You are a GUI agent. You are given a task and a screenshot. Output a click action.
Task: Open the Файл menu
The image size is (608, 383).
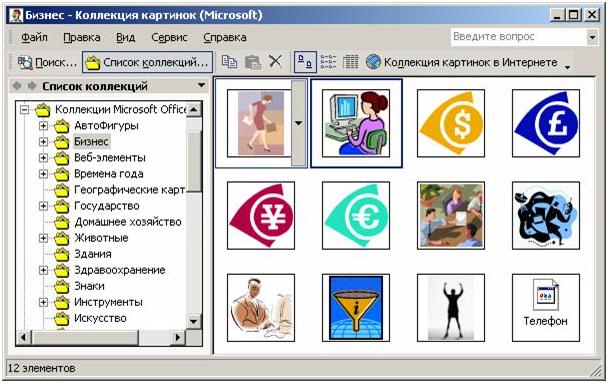[x=34, y=38]
